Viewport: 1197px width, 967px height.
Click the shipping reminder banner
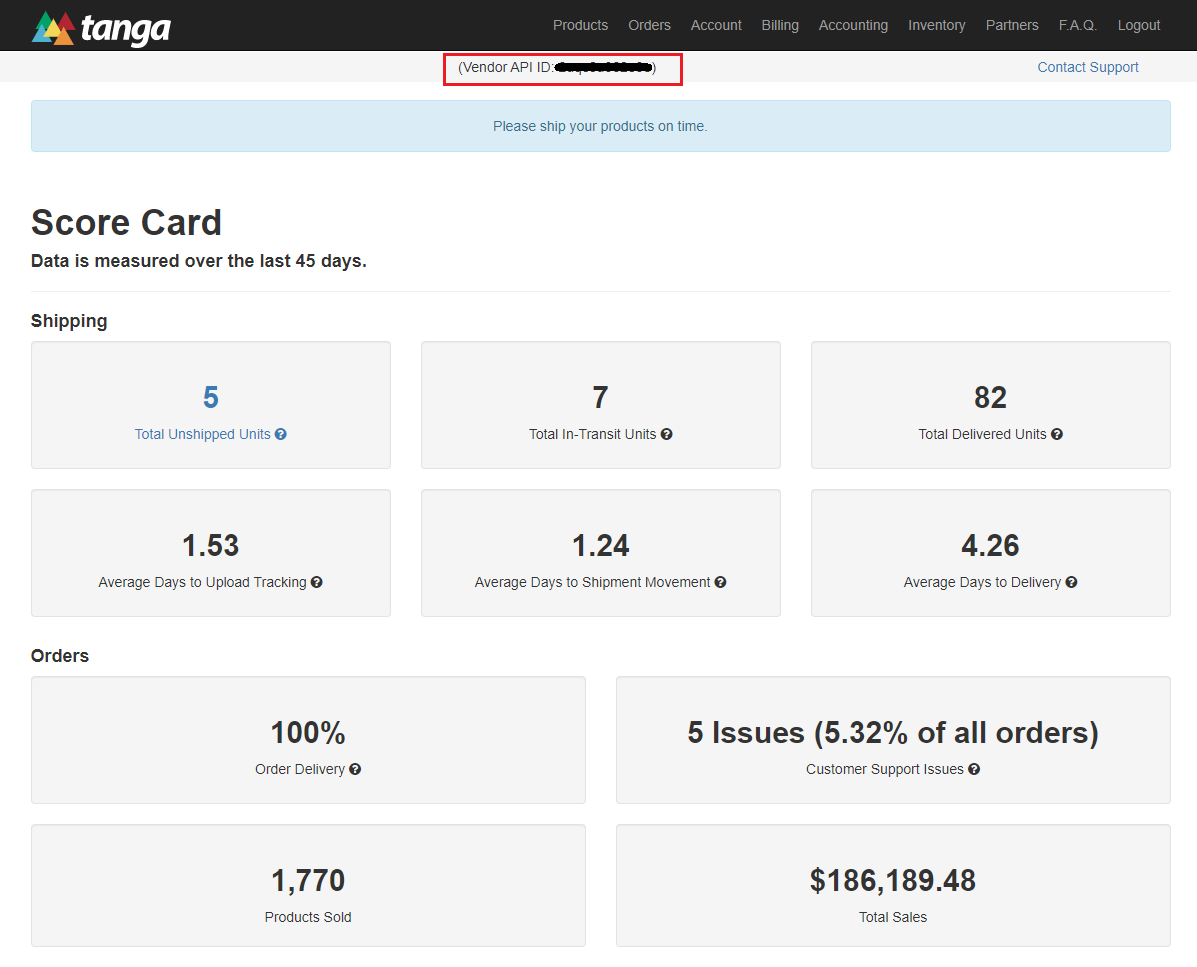click(x=600, y=126)
